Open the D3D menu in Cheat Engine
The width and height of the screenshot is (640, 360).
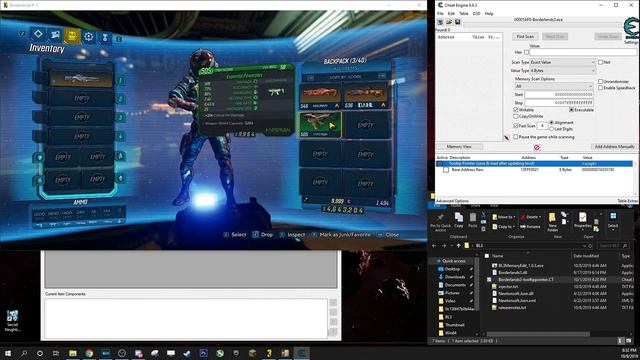[x=476, y=13]
